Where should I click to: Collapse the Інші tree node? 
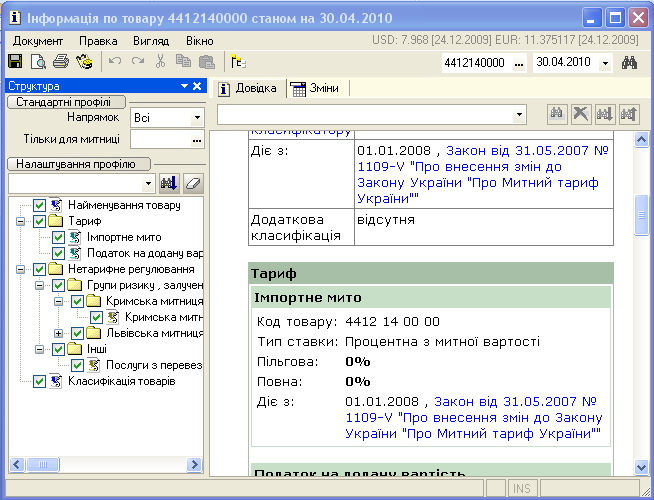click(40, 349)
